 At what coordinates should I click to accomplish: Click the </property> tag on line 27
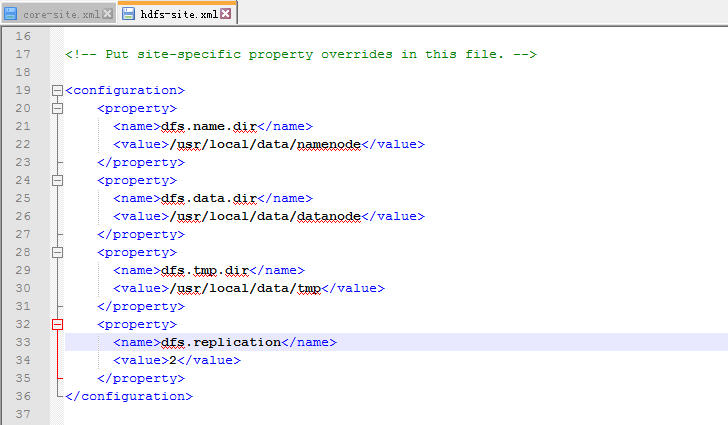(x=141, y=235)
